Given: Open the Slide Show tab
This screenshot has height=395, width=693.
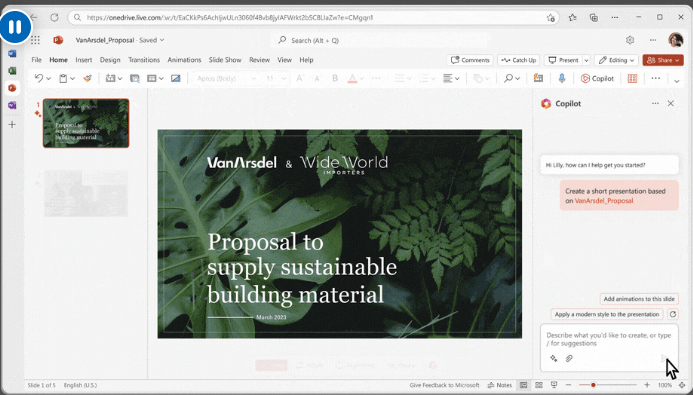Looking at the screenshot, I should (225, 60).
